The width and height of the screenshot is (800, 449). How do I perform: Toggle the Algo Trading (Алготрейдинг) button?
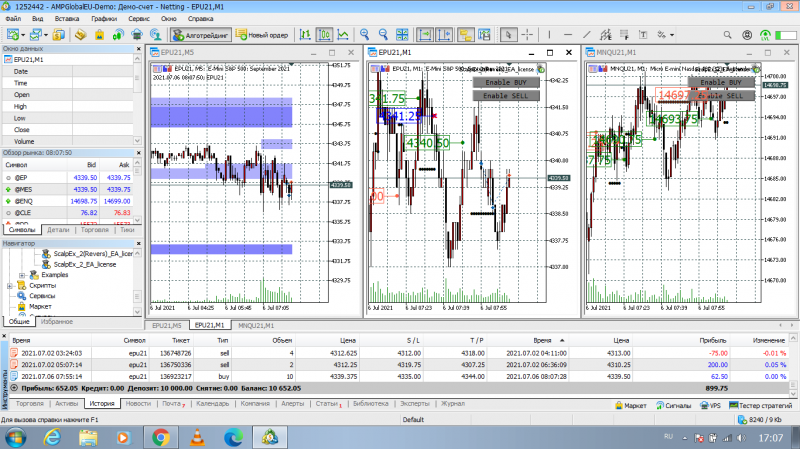201,35
